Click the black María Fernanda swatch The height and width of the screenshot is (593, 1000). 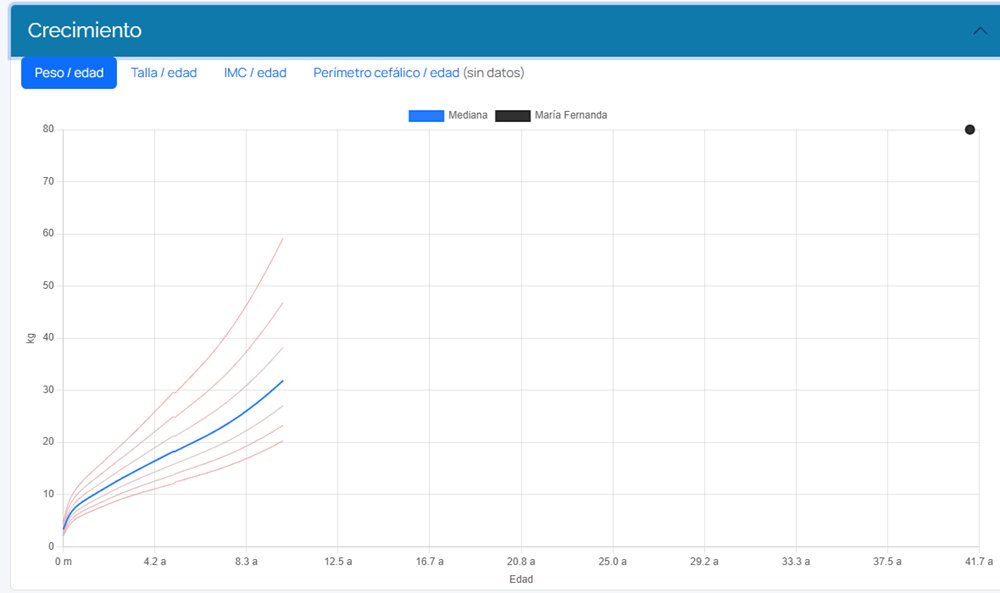[513, 115]
